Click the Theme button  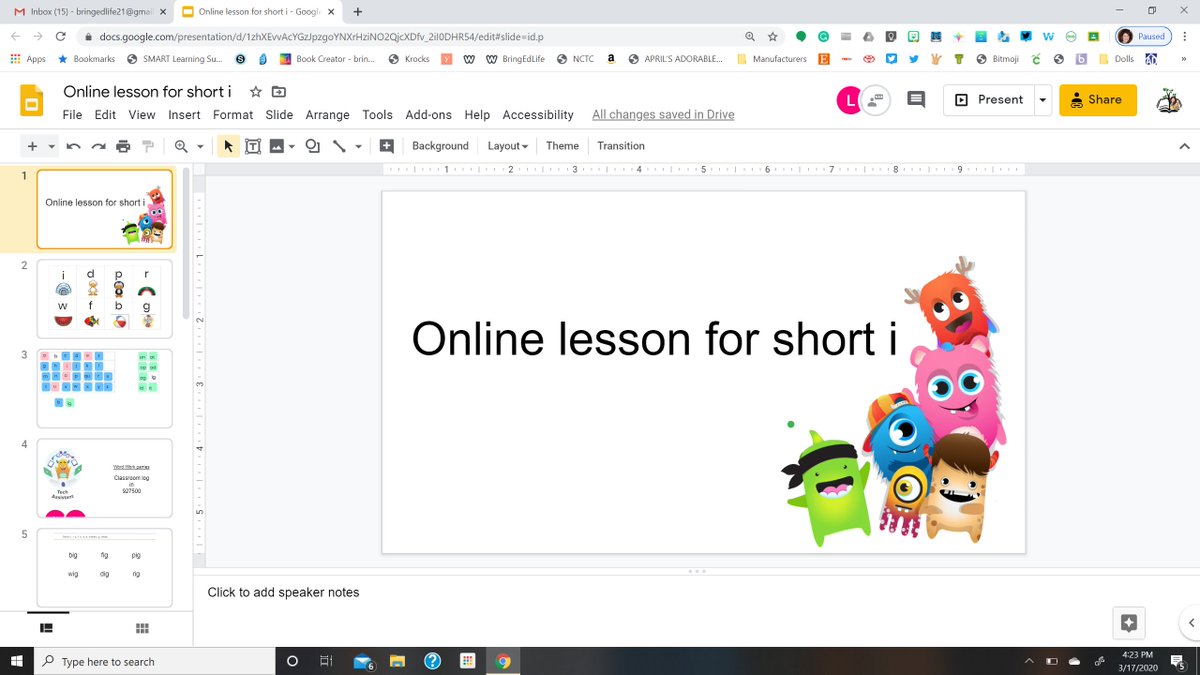coord(562,146)
